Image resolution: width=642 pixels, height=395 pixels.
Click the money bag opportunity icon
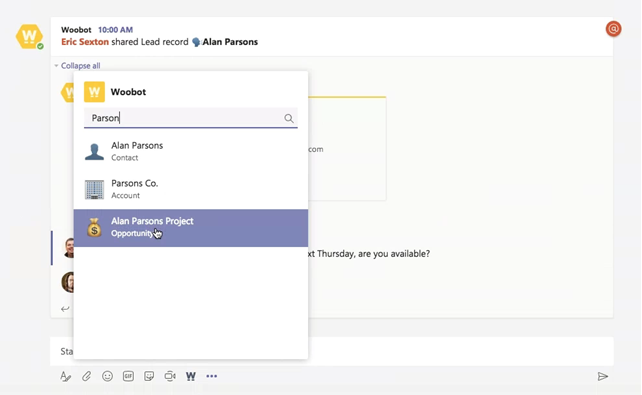tap(94, 227)
